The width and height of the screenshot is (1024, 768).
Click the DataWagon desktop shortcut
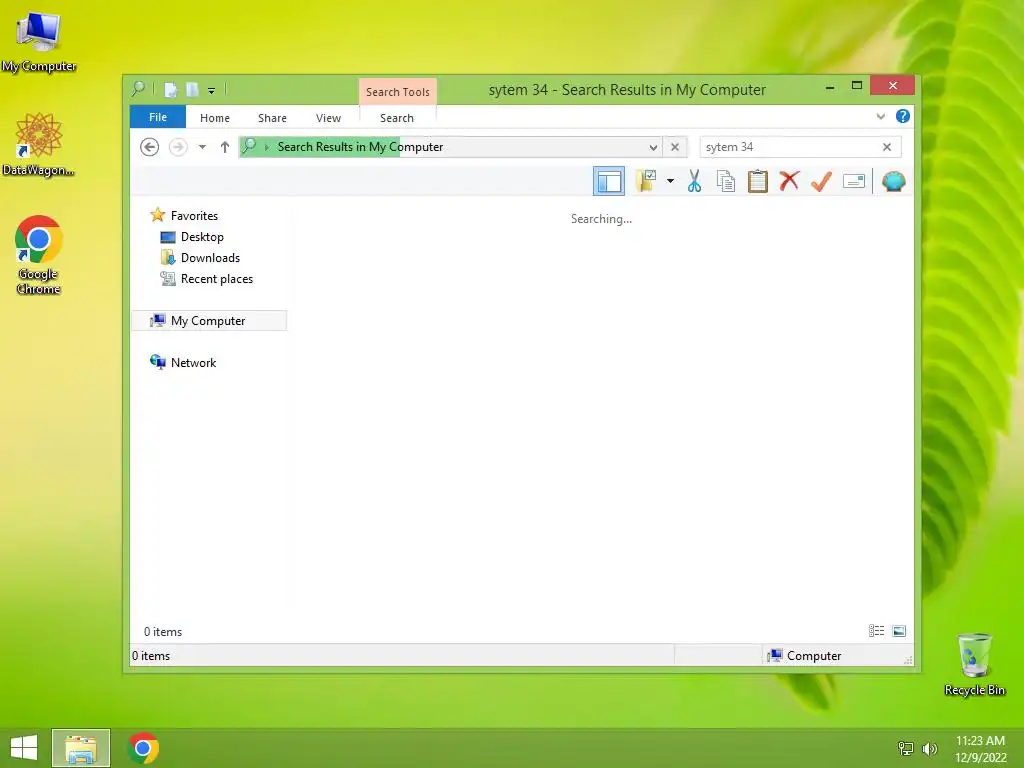[39, 145]
